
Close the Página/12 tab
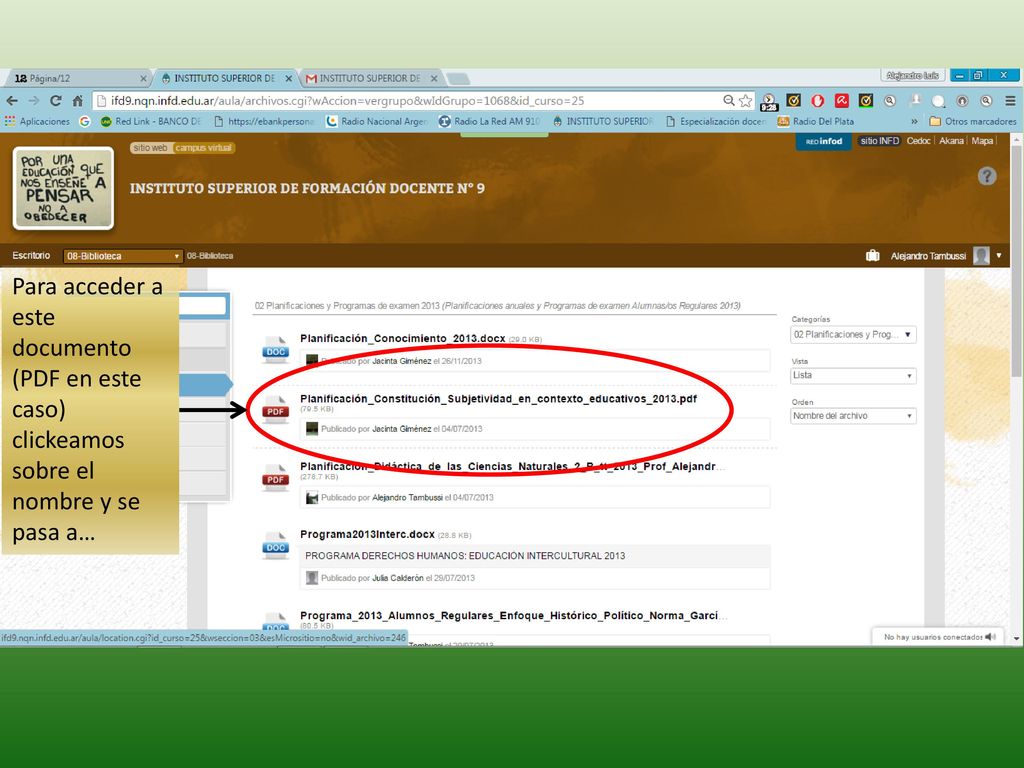point(144,78)
